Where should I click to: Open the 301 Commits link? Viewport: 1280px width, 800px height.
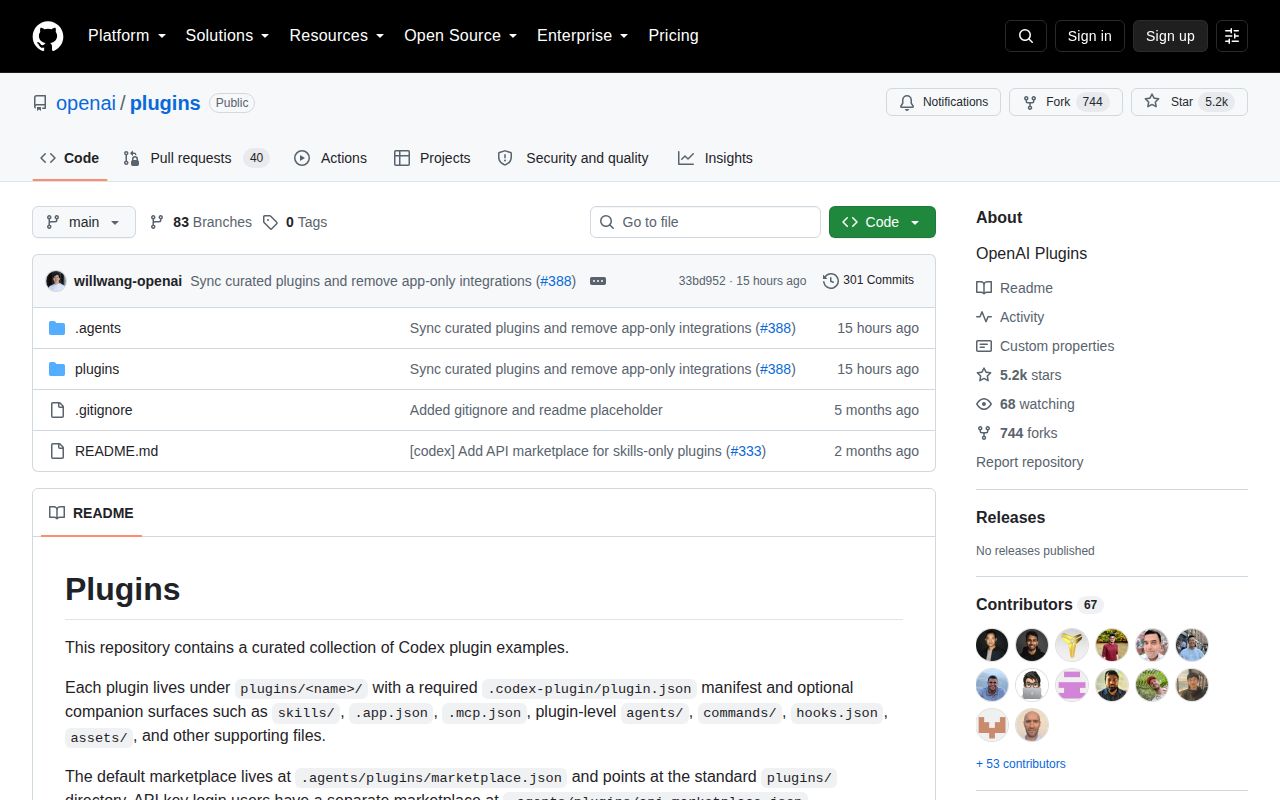868,281
